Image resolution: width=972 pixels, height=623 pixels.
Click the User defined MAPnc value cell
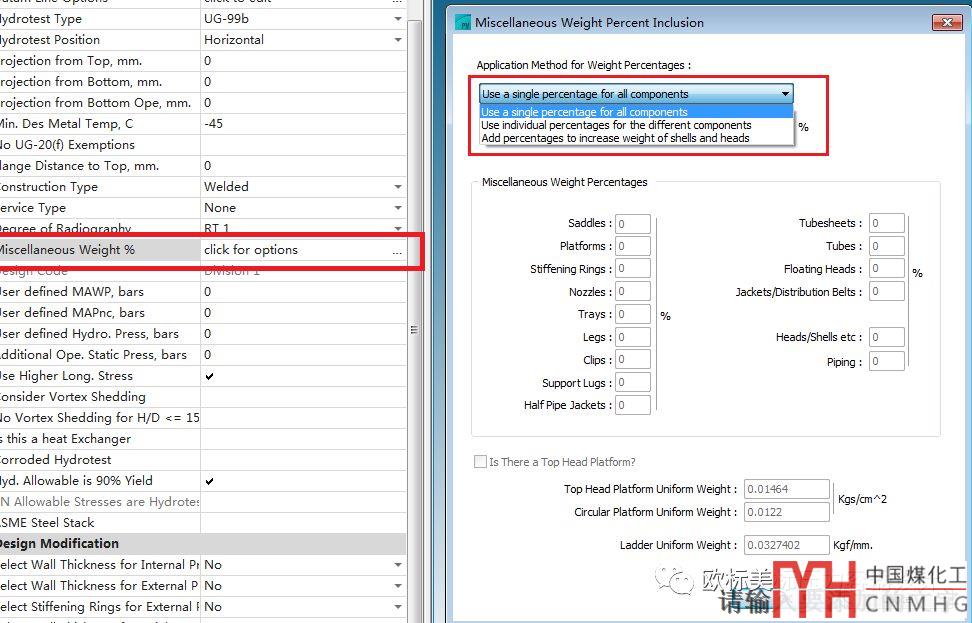coord(303,313)
